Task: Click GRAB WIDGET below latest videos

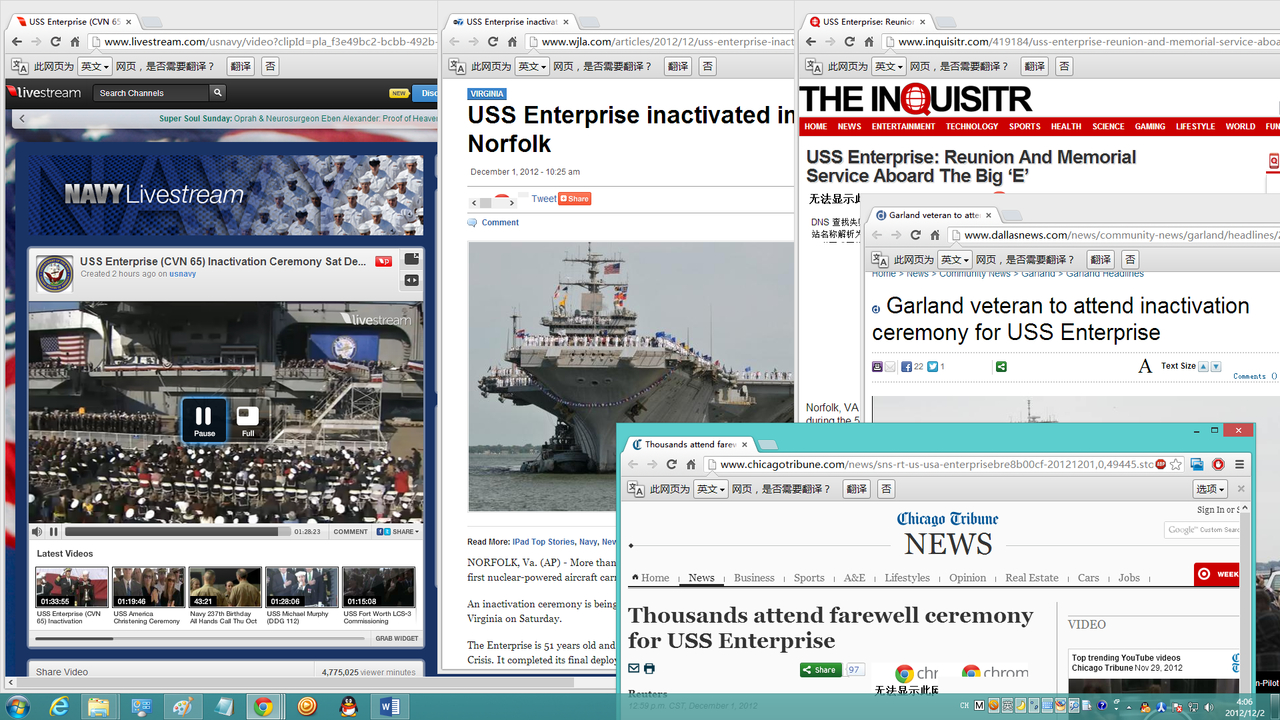Action: tap(397, 638)
